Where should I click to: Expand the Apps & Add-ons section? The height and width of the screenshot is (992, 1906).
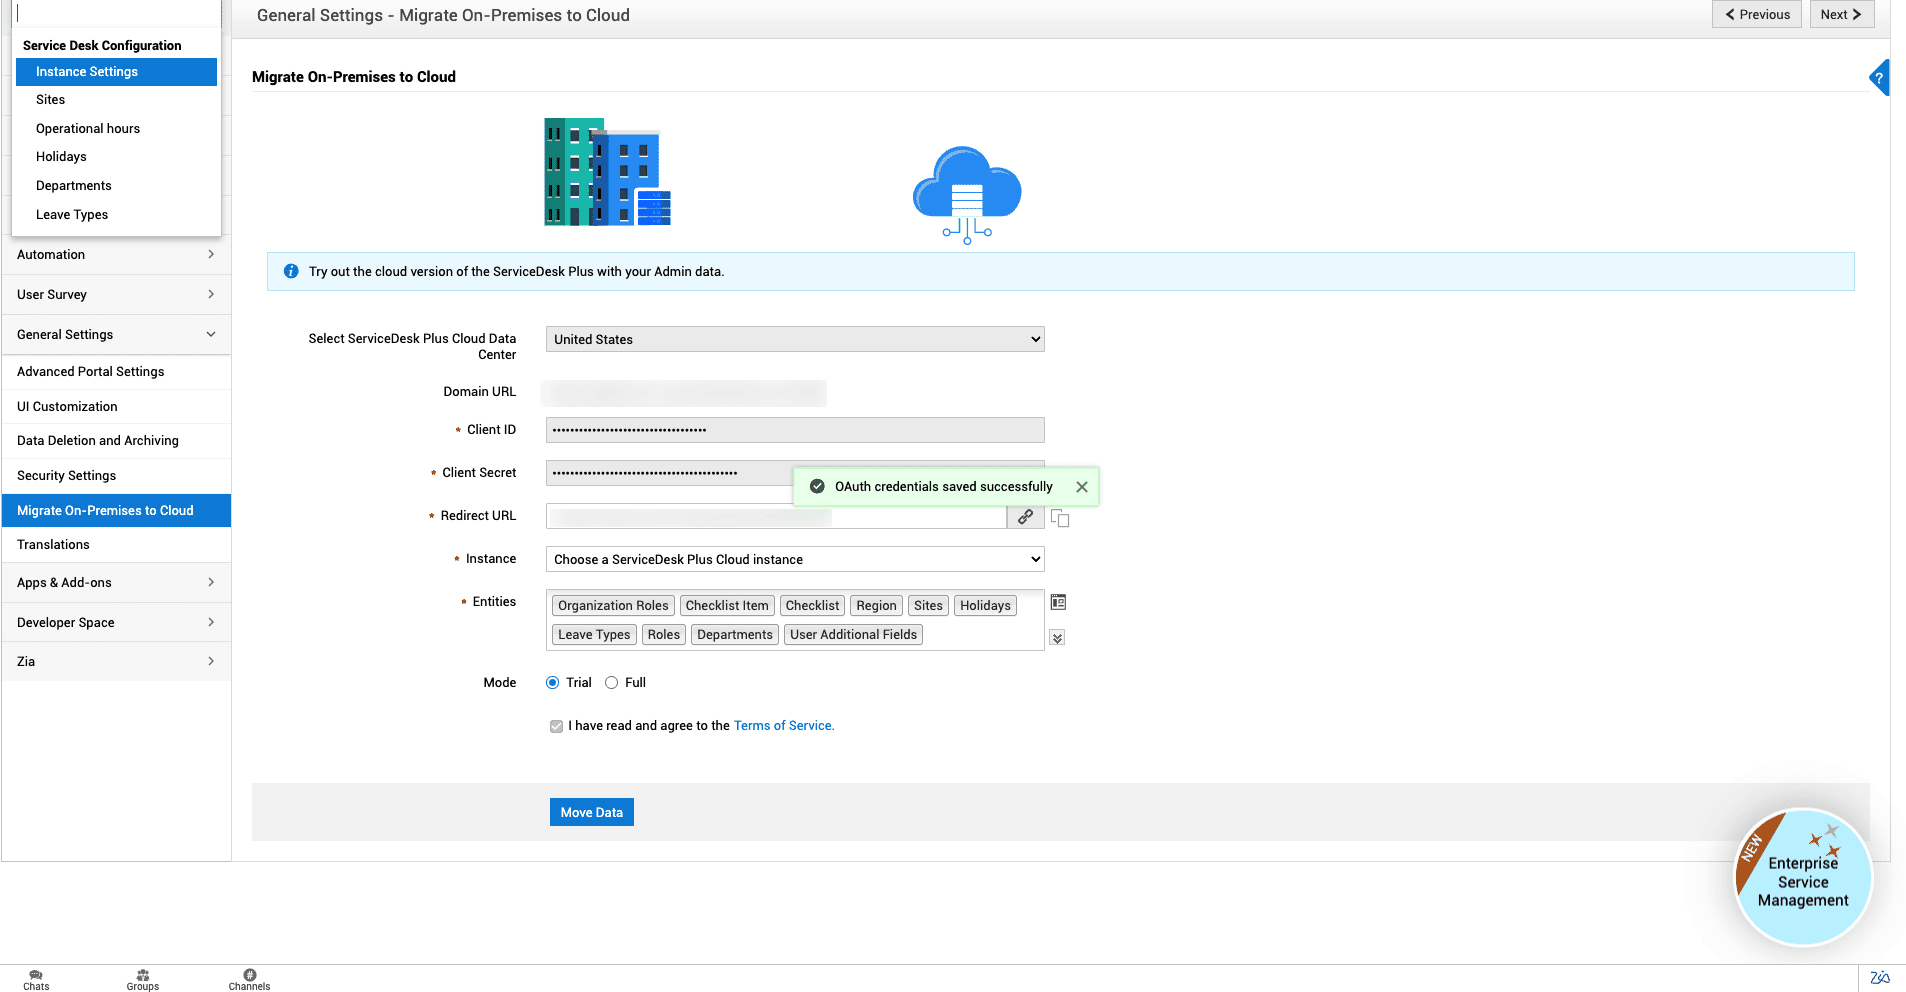[x=116, y=583]
